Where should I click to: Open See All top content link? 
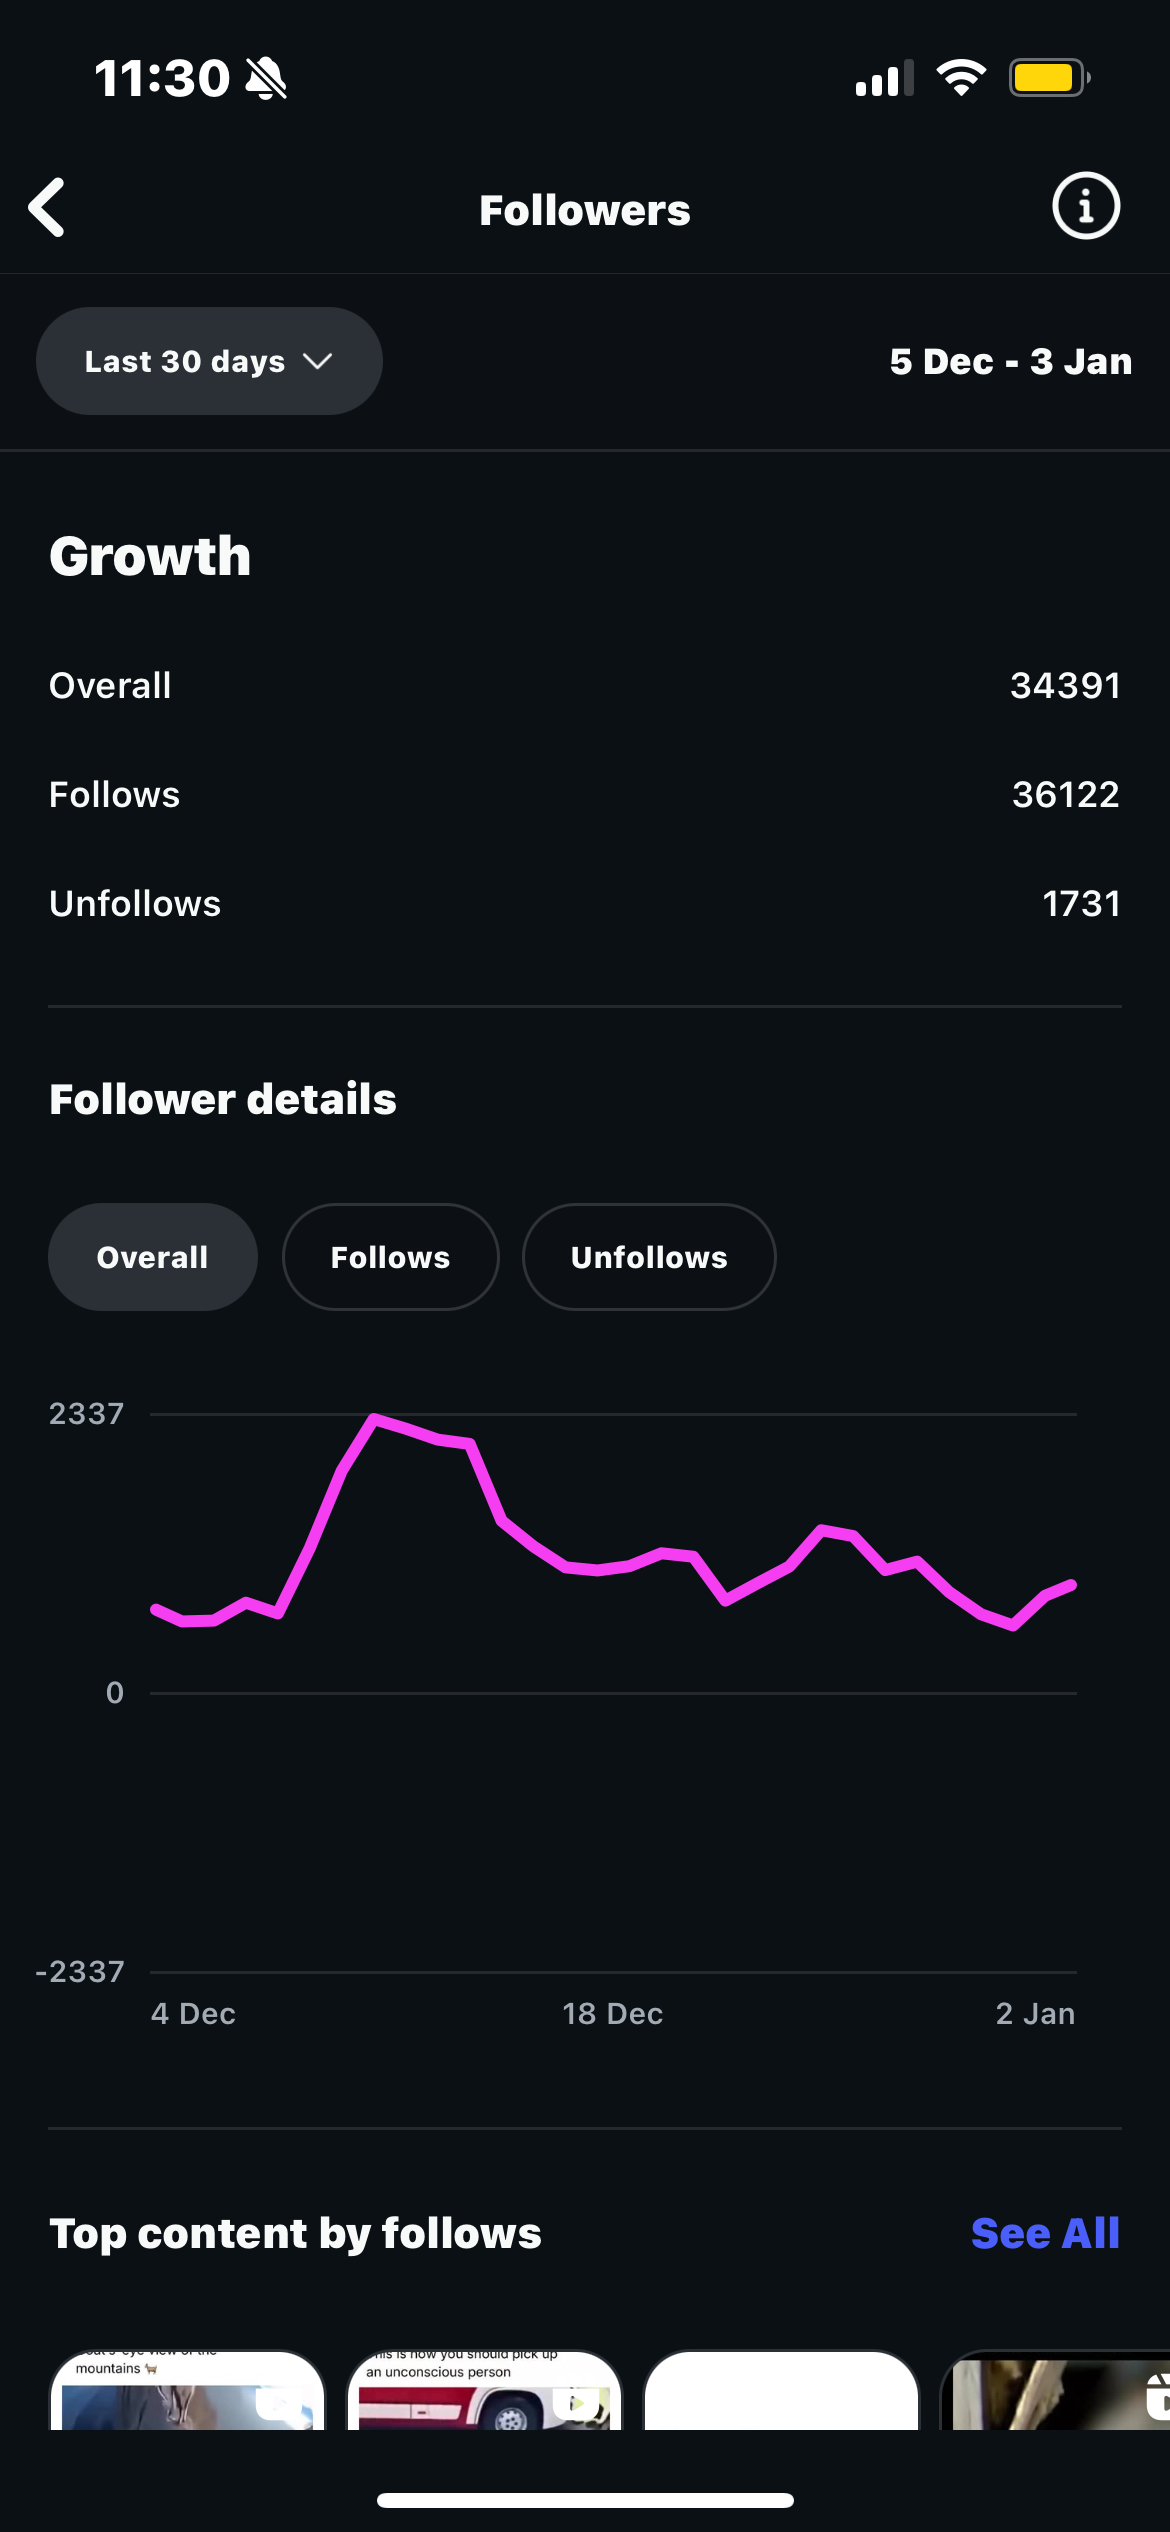pyautogui.click(x=1045, y=2233)
